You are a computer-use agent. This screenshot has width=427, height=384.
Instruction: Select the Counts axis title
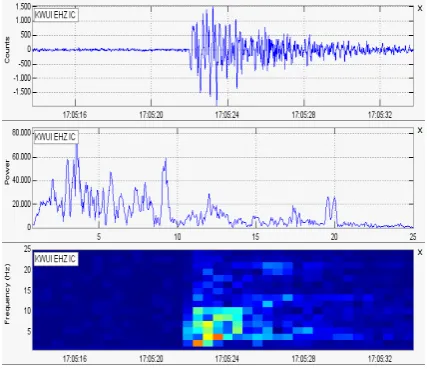(7, 50)
